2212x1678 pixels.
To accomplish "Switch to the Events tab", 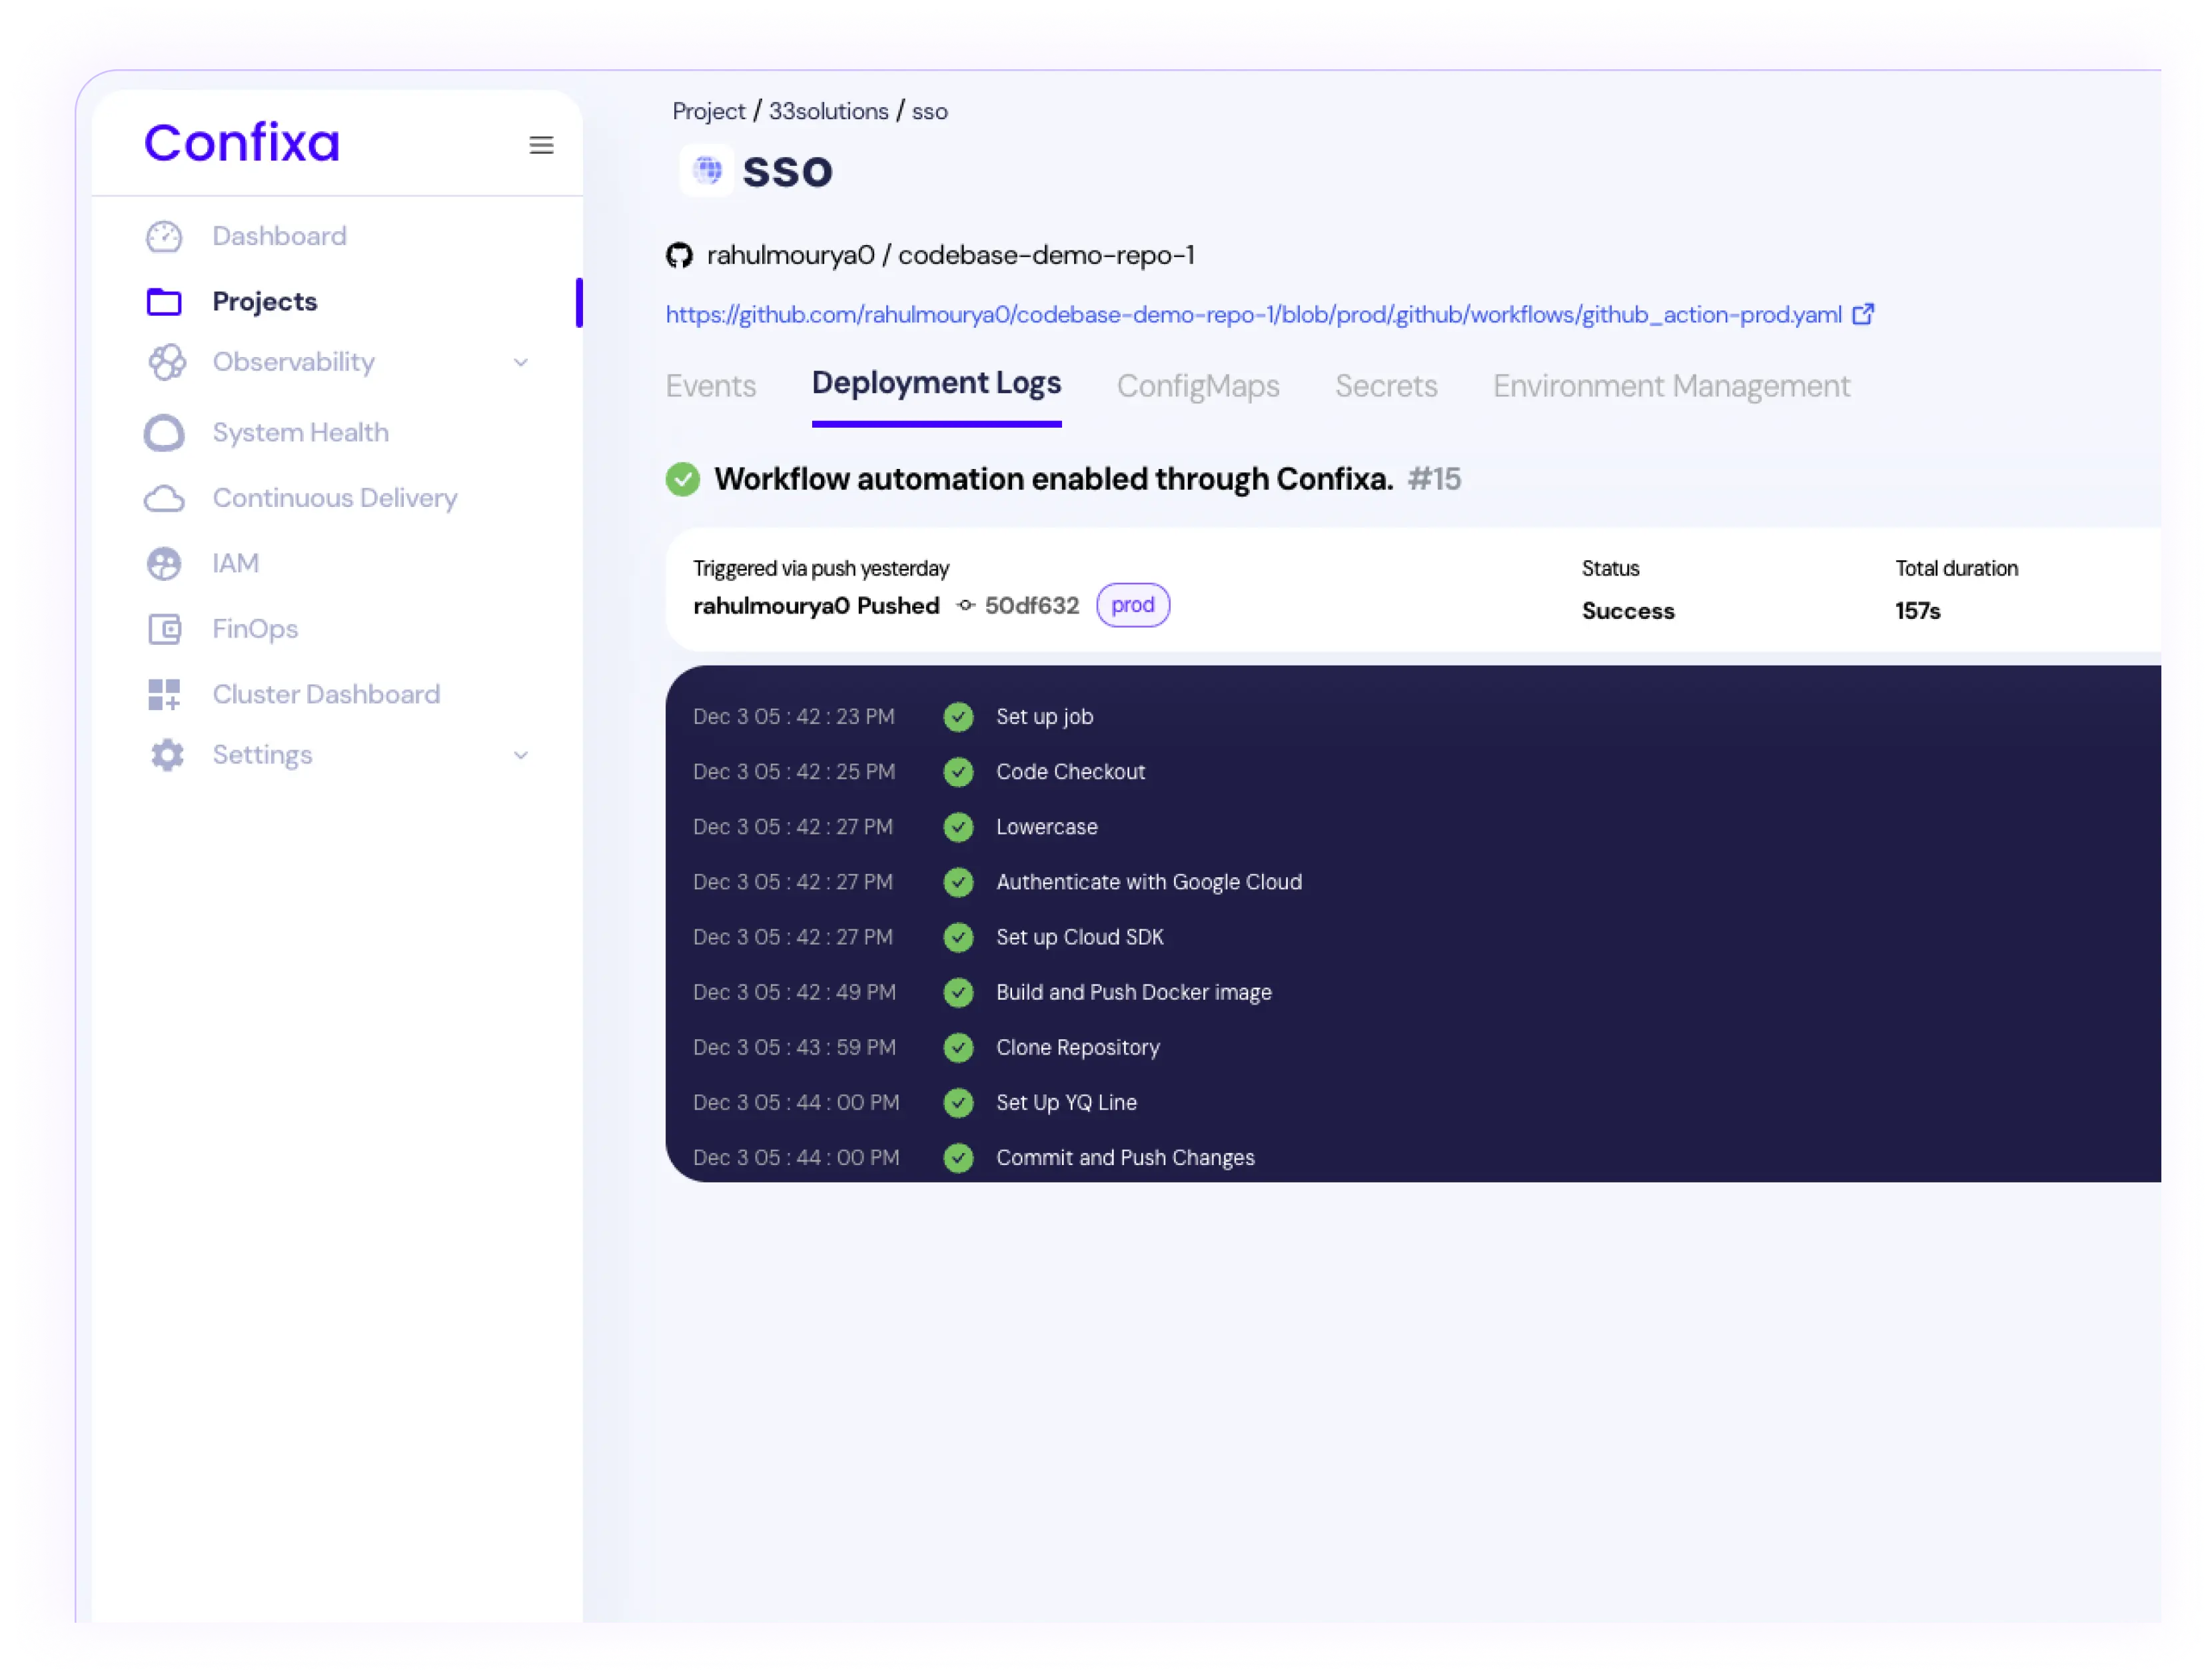I will pos(710,386).
